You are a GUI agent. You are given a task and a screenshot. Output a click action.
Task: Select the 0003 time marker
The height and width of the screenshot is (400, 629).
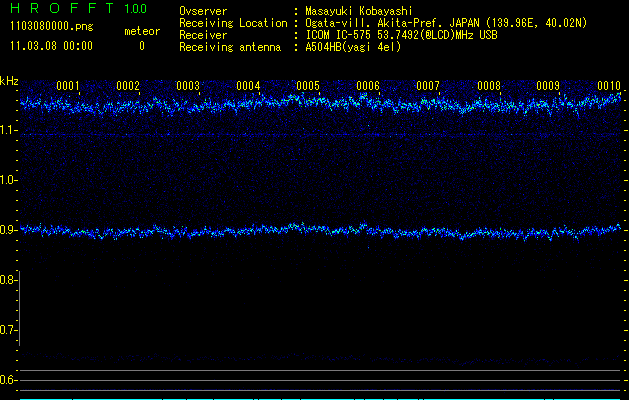pyautogui.click(x=188, y=86)
